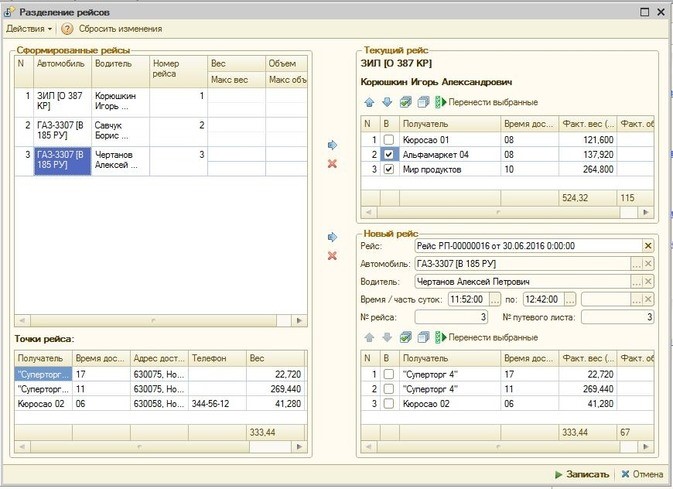The height and width of the screenshot is (489, 673).
Task: Select Мир продуктов recipient cell
Action: 450,169
